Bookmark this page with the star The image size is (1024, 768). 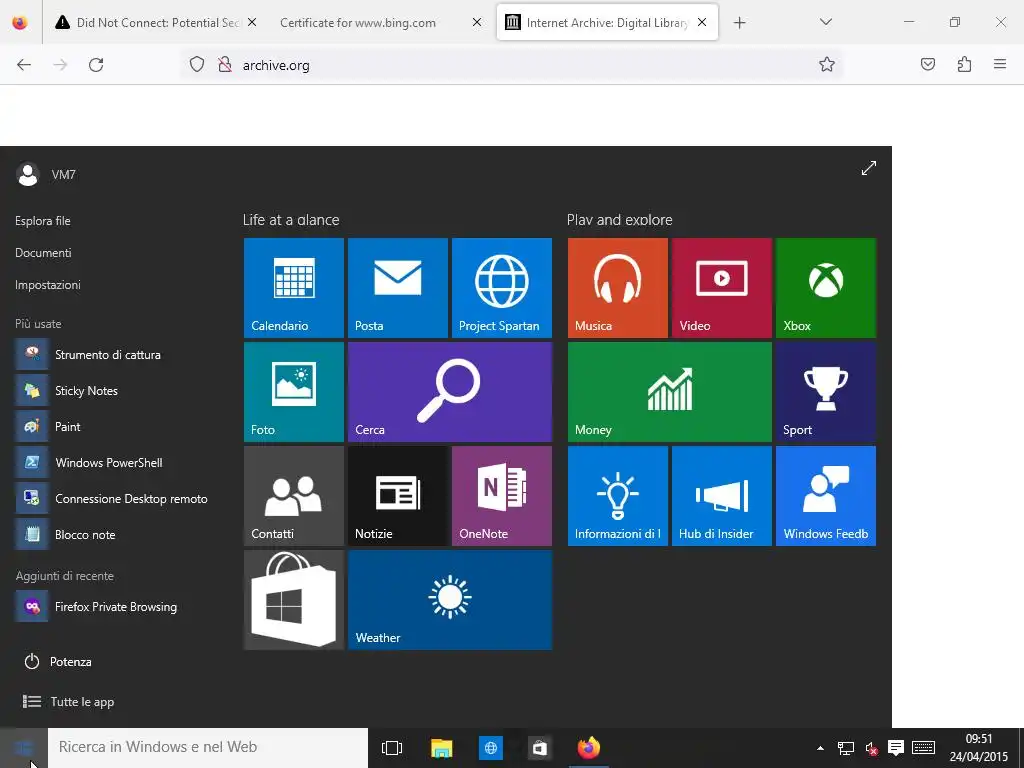point(827,65)
